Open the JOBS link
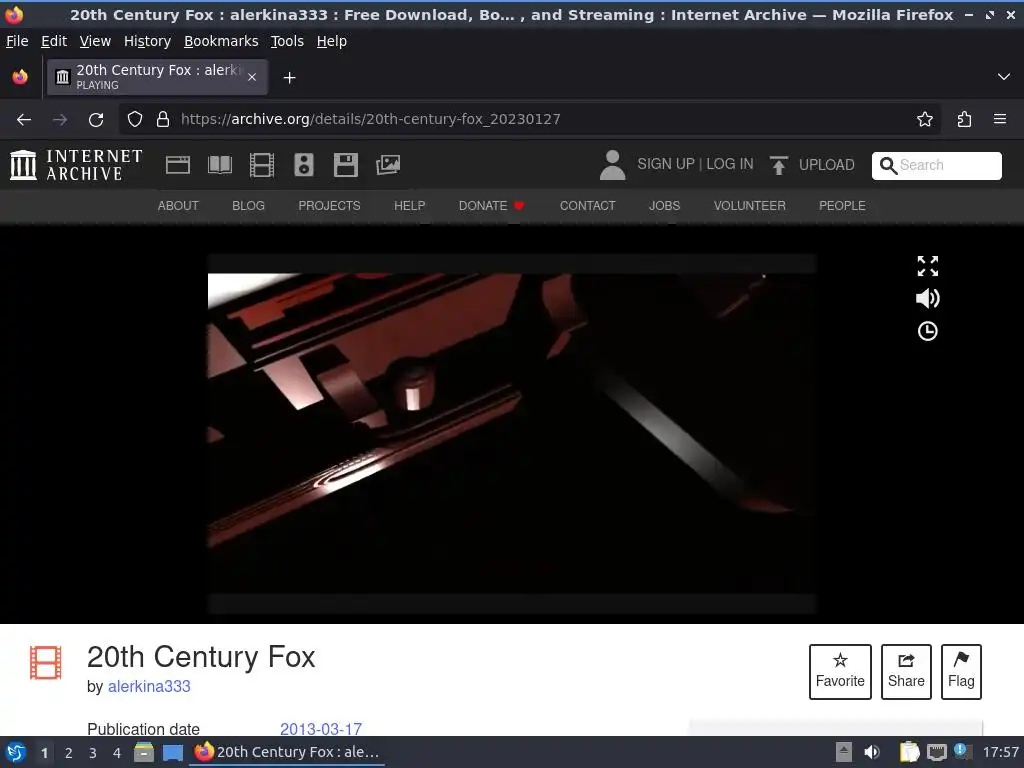The width and height of the screenshot is (1024, 768). coord(664,206)
